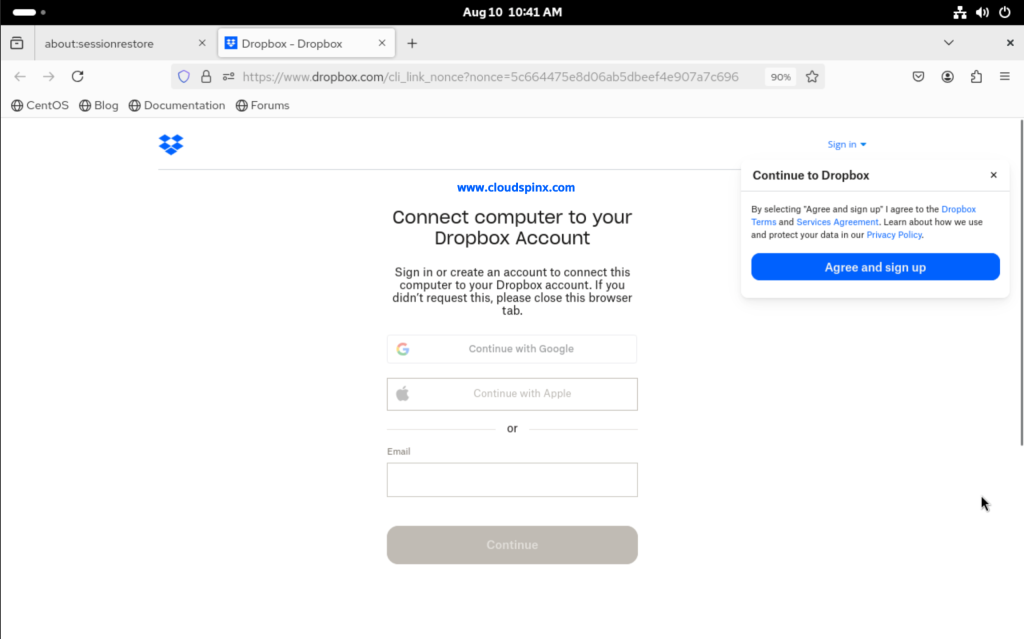Save page to Pocket
The image size is (1024, 639).
tap(917, 76)
